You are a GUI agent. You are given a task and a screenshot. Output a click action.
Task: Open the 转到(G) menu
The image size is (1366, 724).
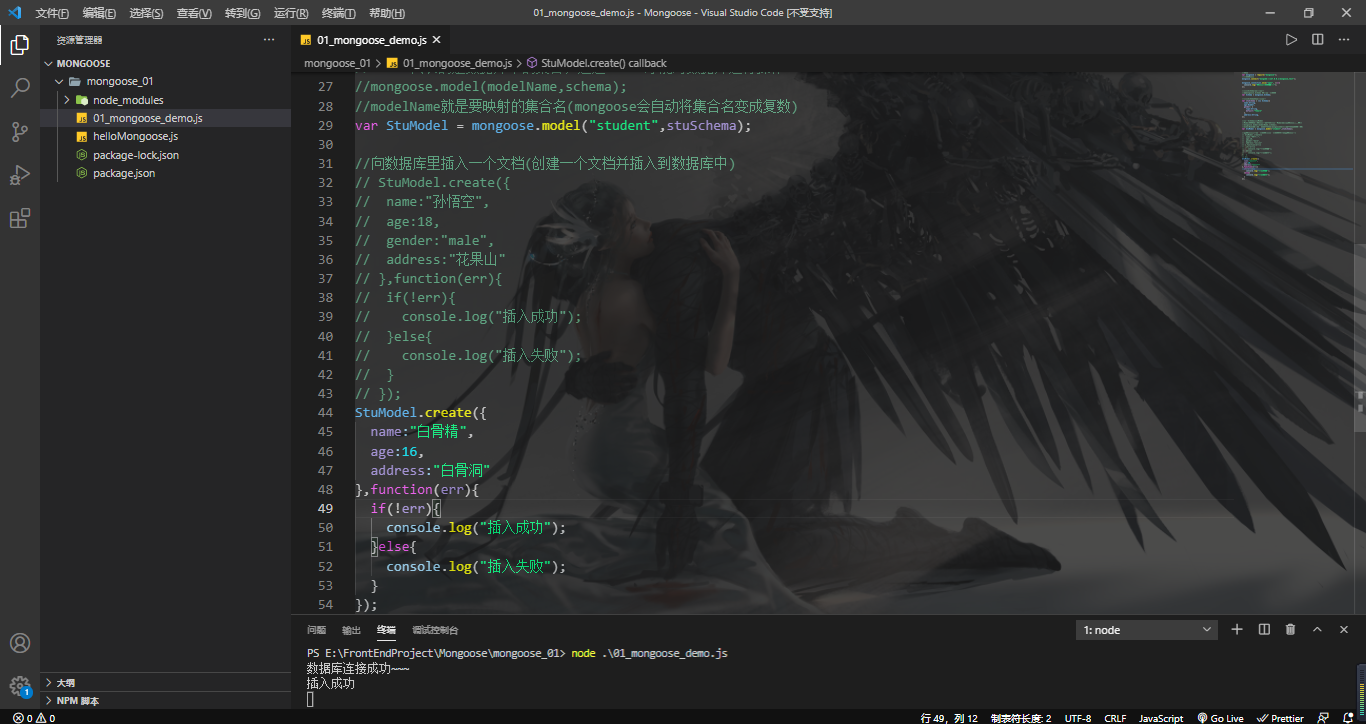pyautogui.click(x=242, y=13)
